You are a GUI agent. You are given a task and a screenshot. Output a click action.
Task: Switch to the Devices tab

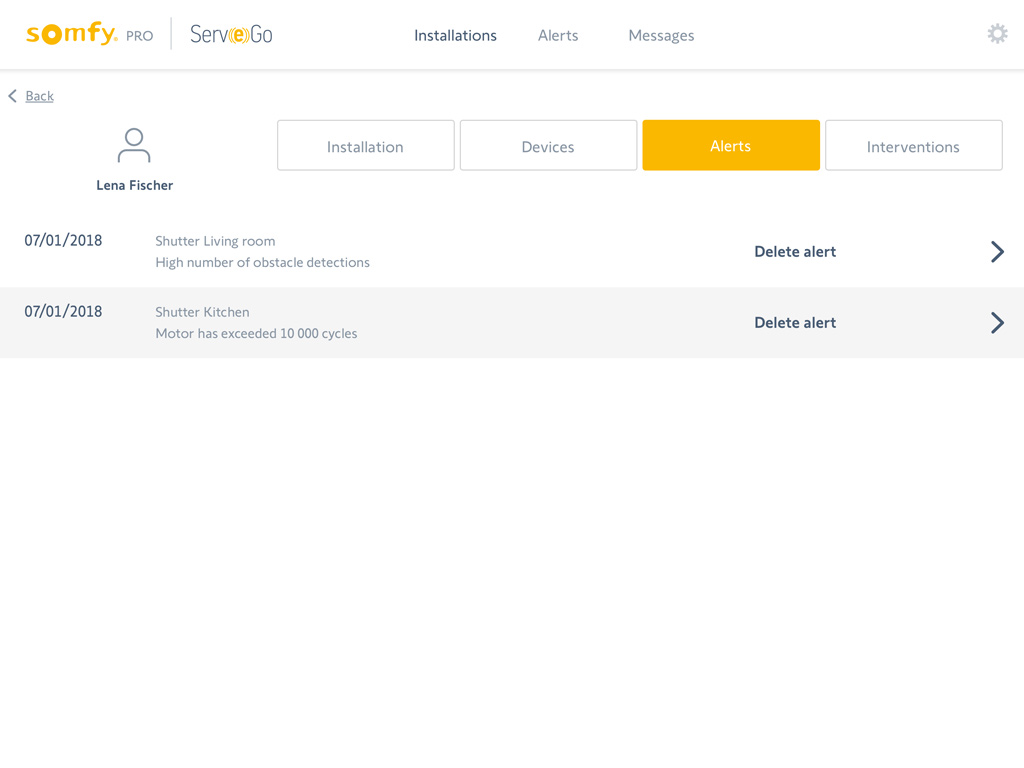pyautogui.click(x=548, y=146)
